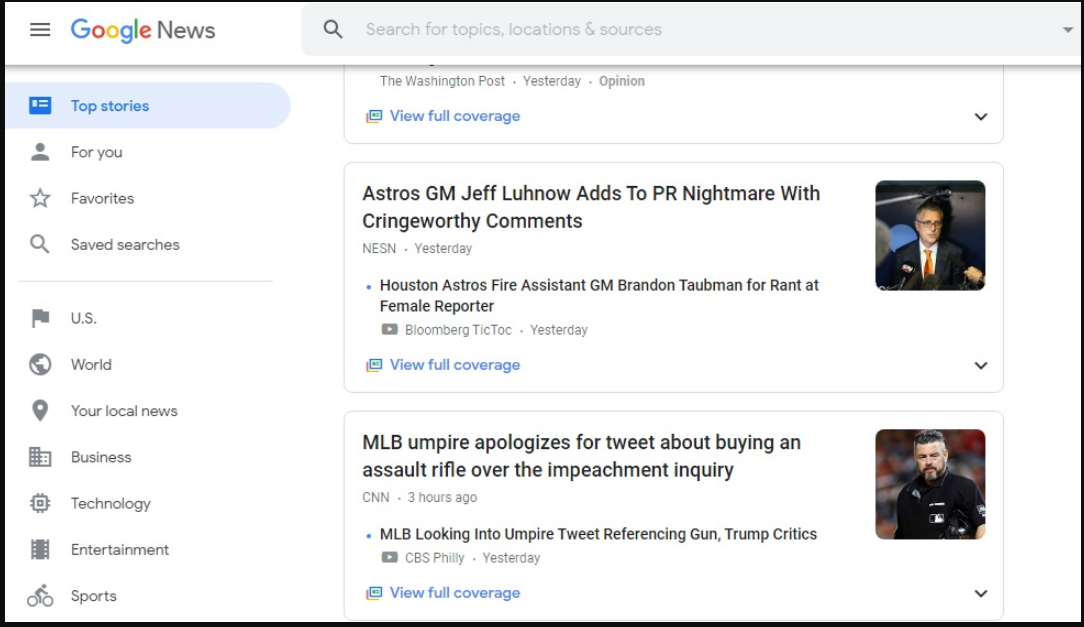Click the CNN source label

pyautogui.click(x=376, y=497)
